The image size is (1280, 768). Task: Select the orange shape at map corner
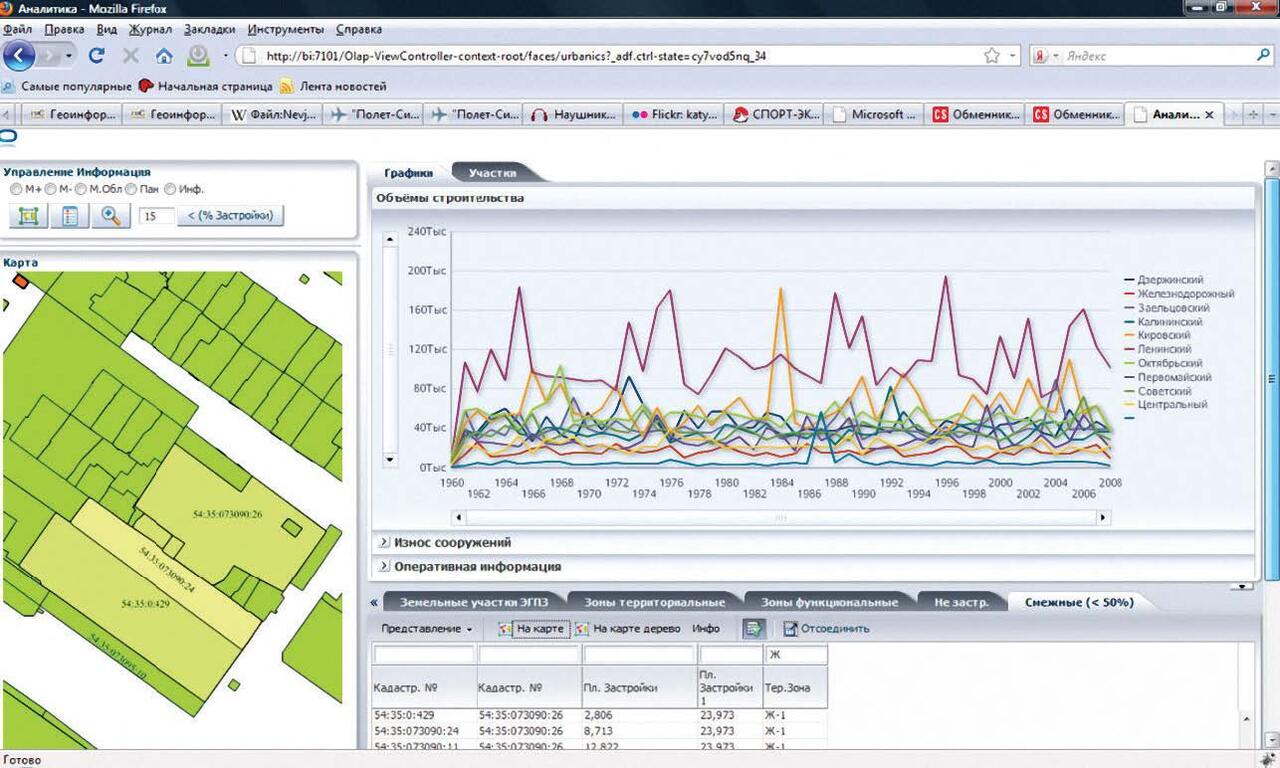[20, 282]
